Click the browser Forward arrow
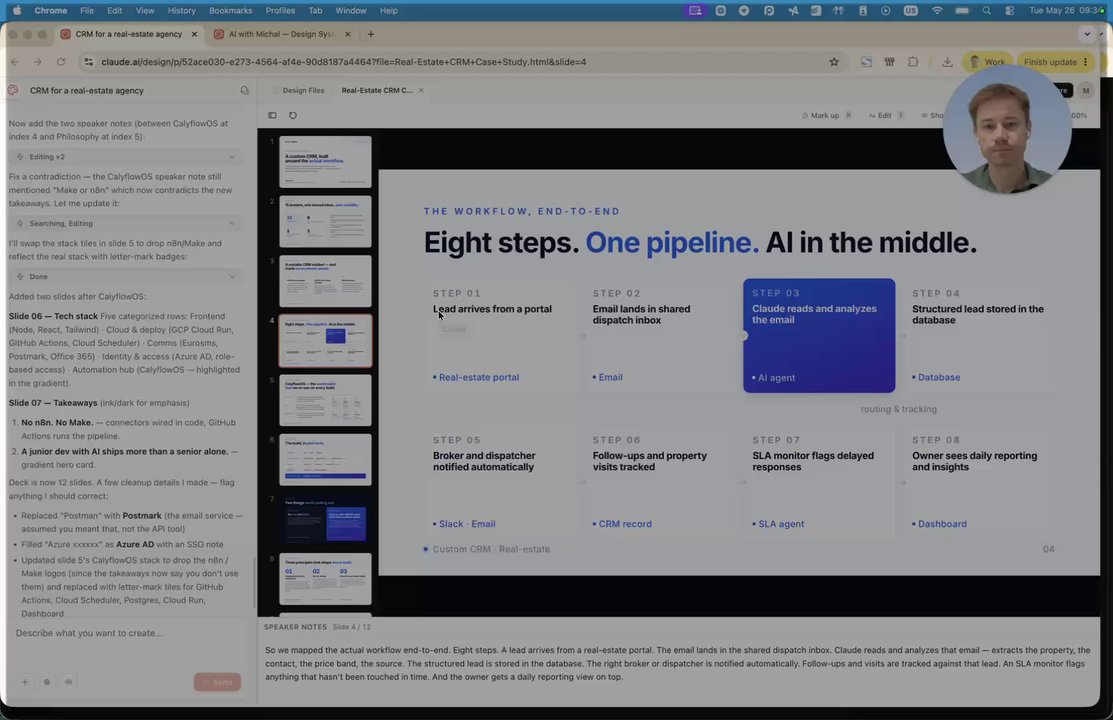 tap(38, 62)
